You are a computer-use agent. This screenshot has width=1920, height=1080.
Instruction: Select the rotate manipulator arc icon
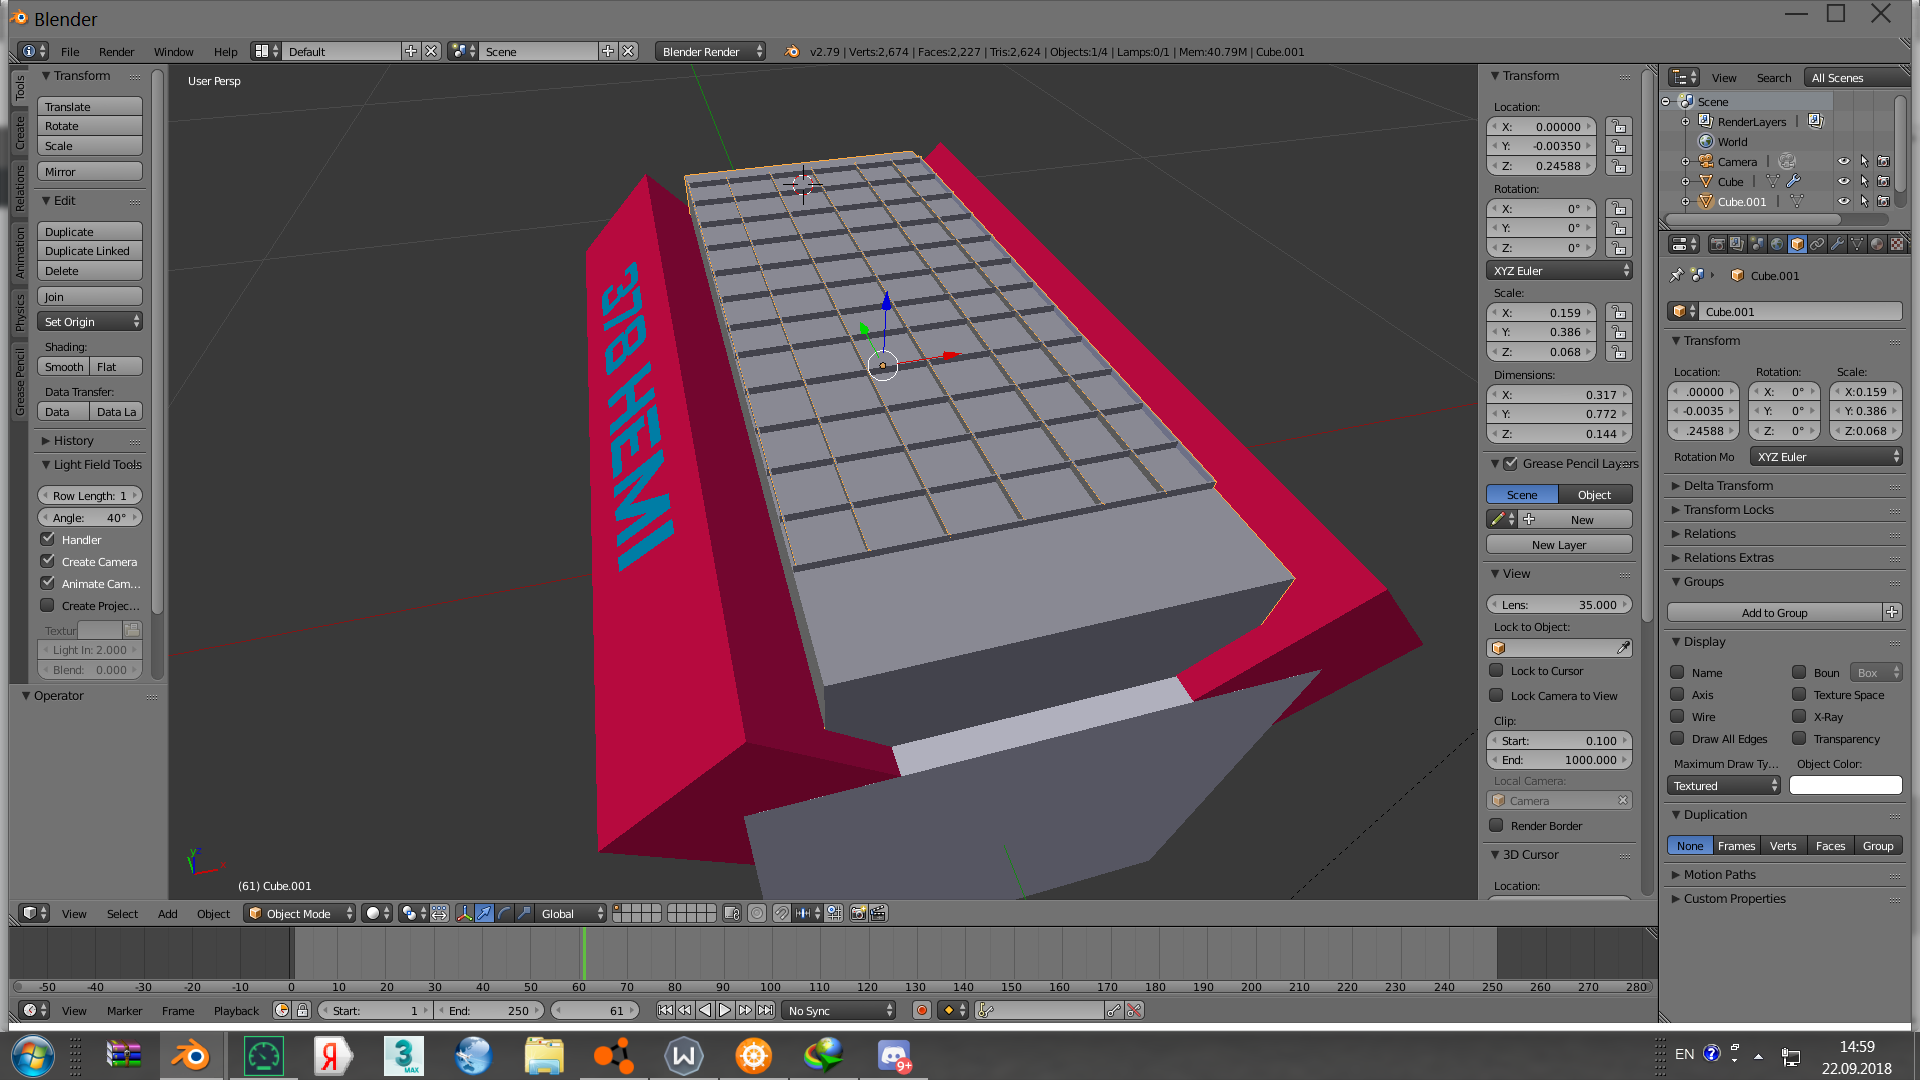click(x=505, y=913)
